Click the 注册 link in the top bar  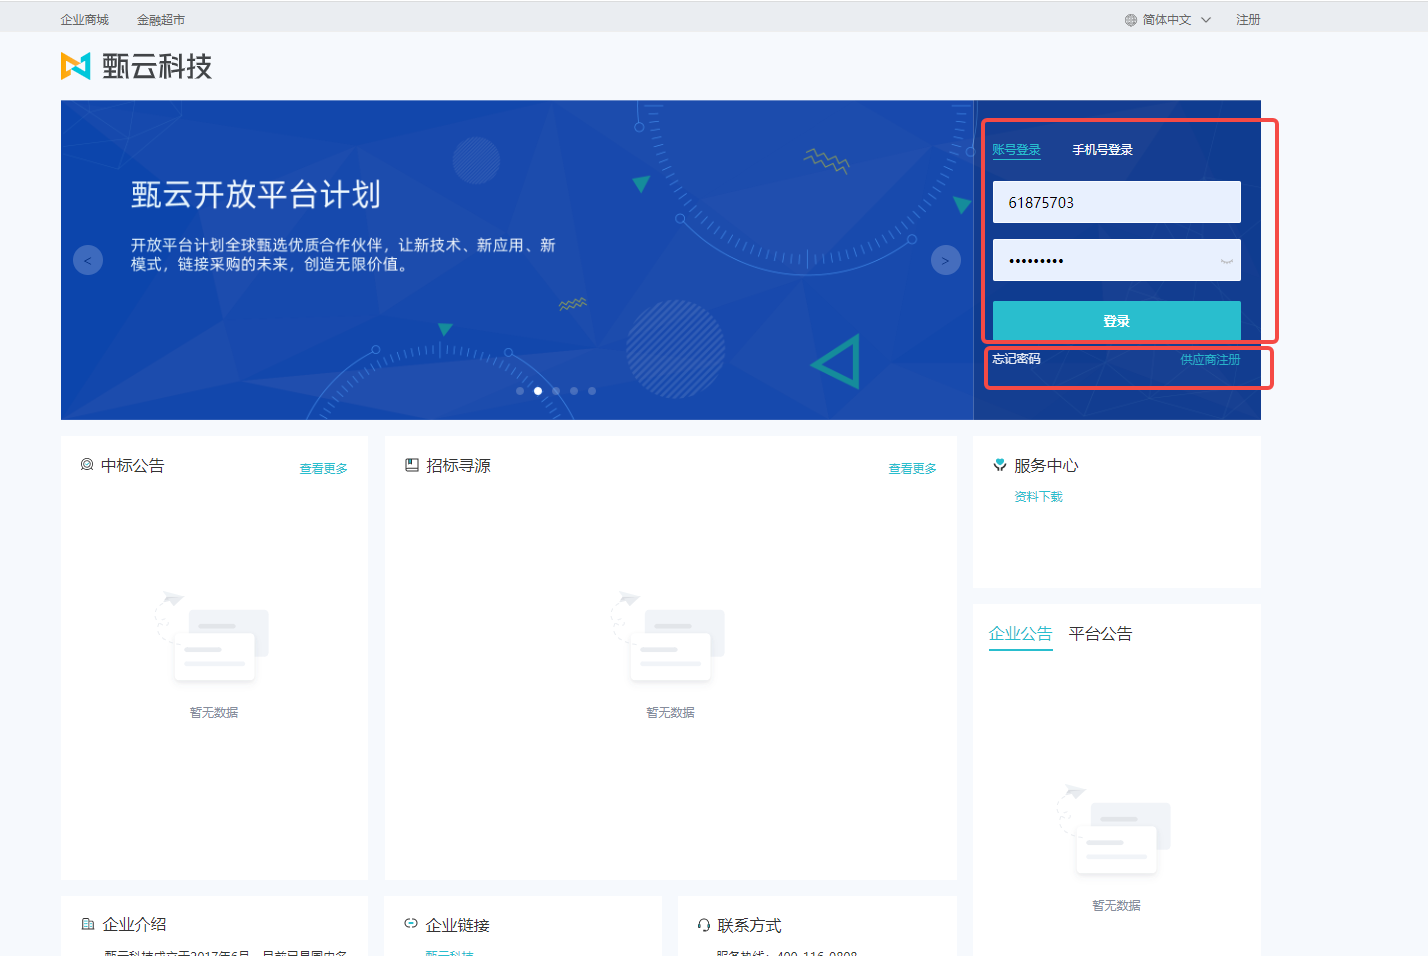click(x=1248, y=20)
